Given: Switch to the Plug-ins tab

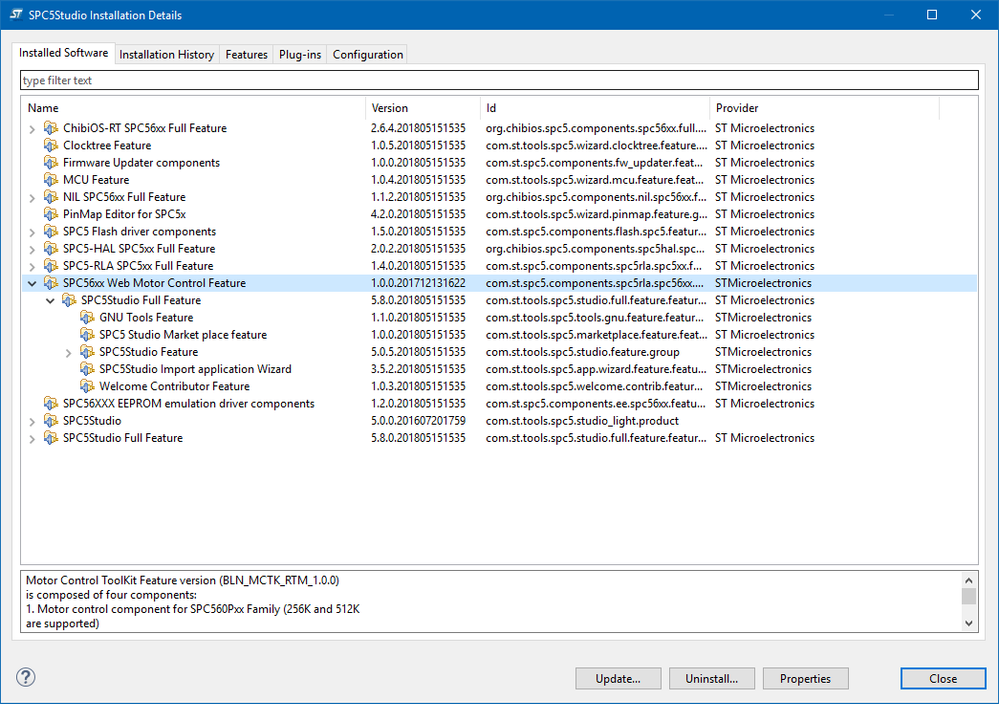Looking at the screenshot, I should pyautogui.click(x=300, y=55).
